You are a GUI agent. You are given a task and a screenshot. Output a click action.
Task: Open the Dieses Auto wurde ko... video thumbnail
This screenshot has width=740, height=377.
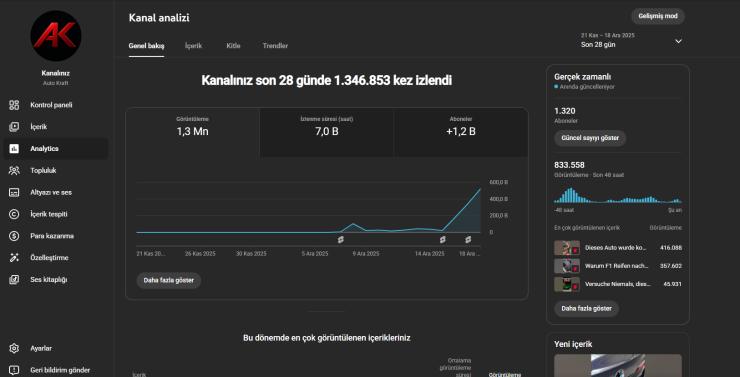(x=567, y=248)
